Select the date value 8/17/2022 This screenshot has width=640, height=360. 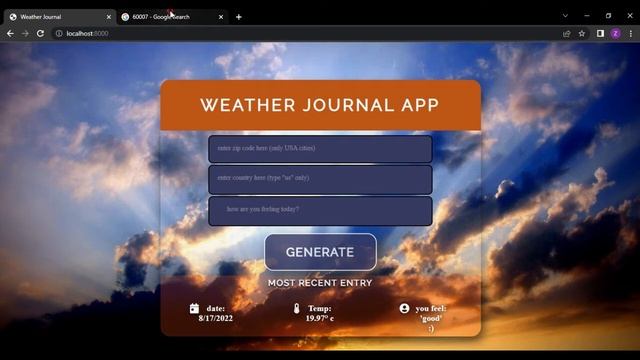point(216,318)
